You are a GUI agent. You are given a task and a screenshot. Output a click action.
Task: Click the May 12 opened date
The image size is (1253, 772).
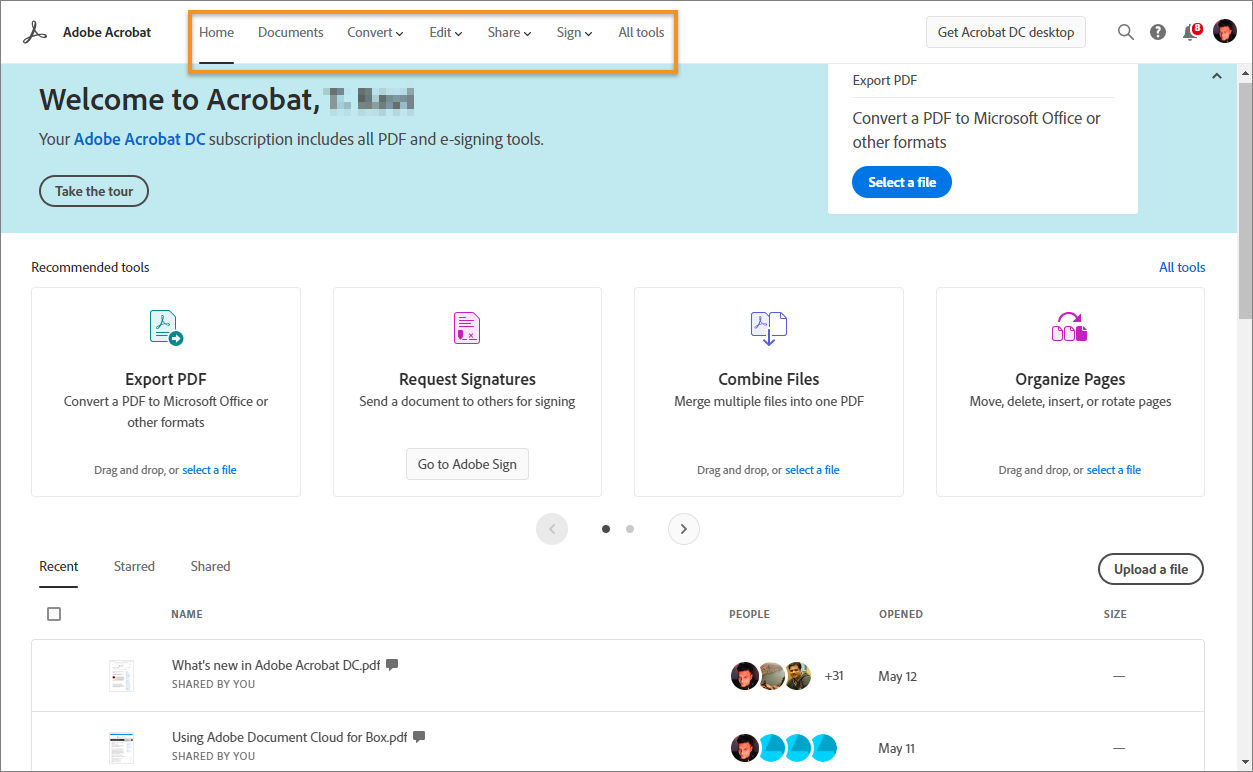click(897, 676)
